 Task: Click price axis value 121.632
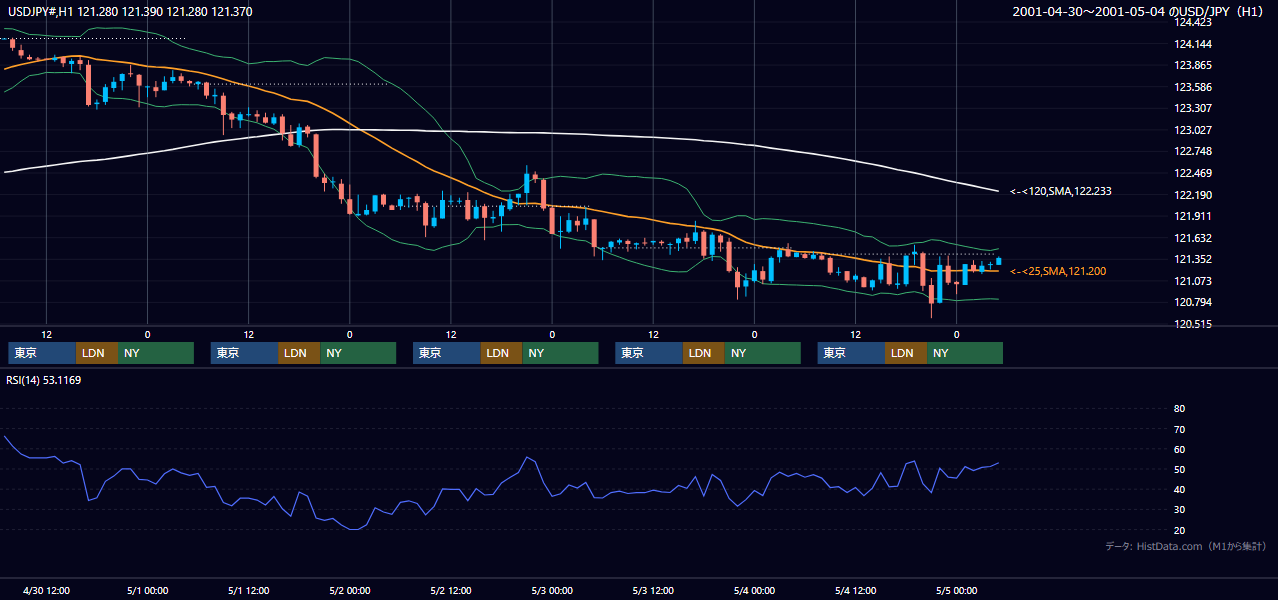pyautogui.click(x=1193, y=238)
